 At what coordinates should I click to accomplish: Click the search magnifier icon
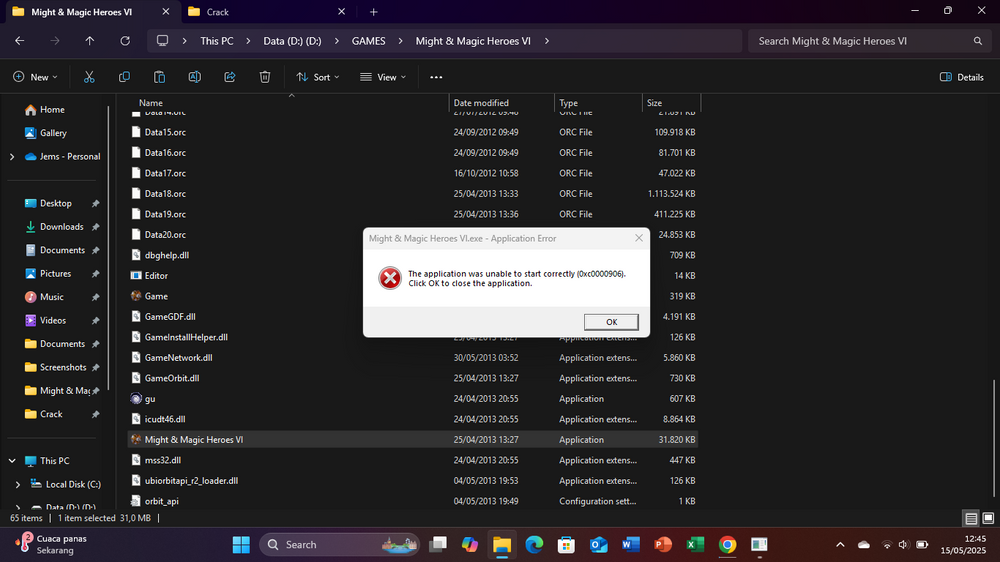coord(978,41)
